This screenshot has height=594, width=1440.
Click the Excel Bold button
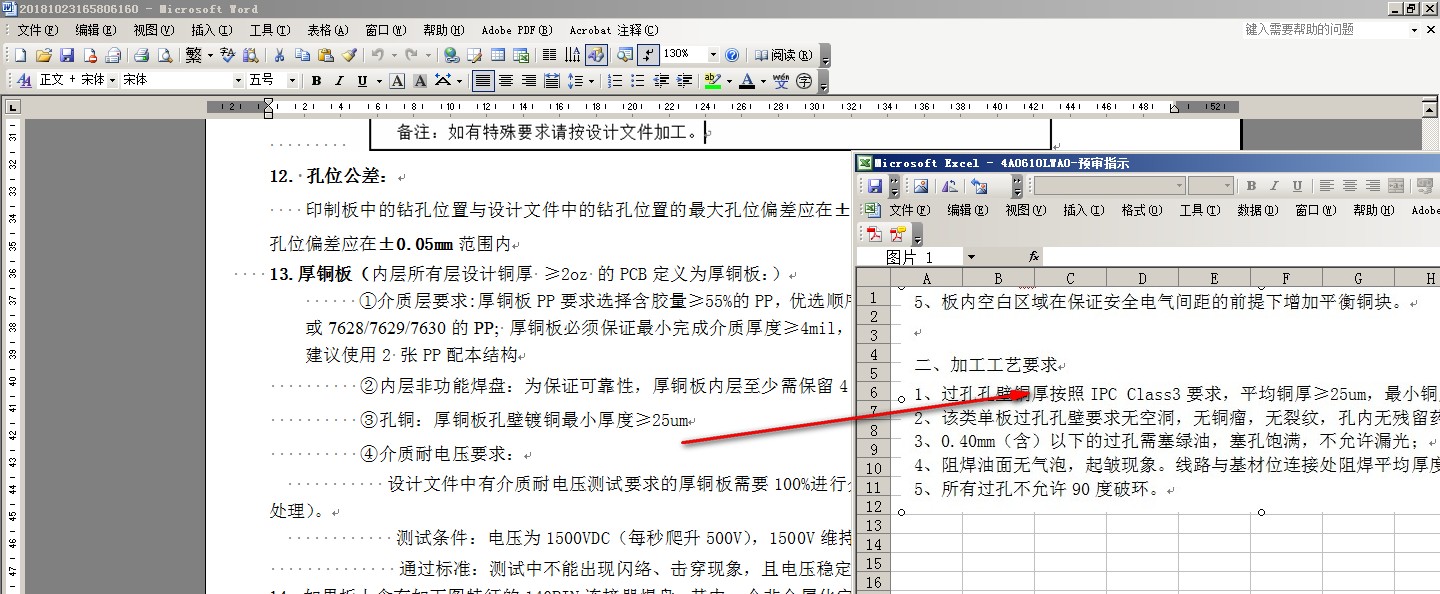(x=1251, y=186)
